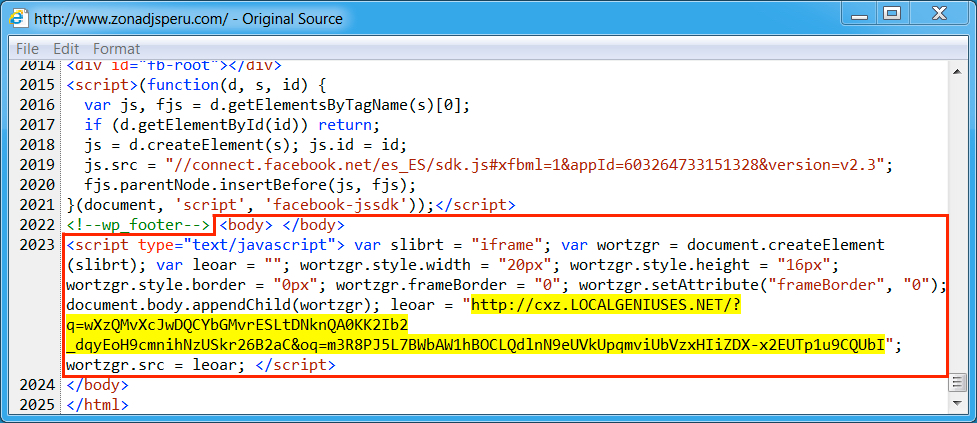This screenshot has height=423, width=977.
Task: Click the Internet Explorer icon in title bar
Action: click(19, 19)
